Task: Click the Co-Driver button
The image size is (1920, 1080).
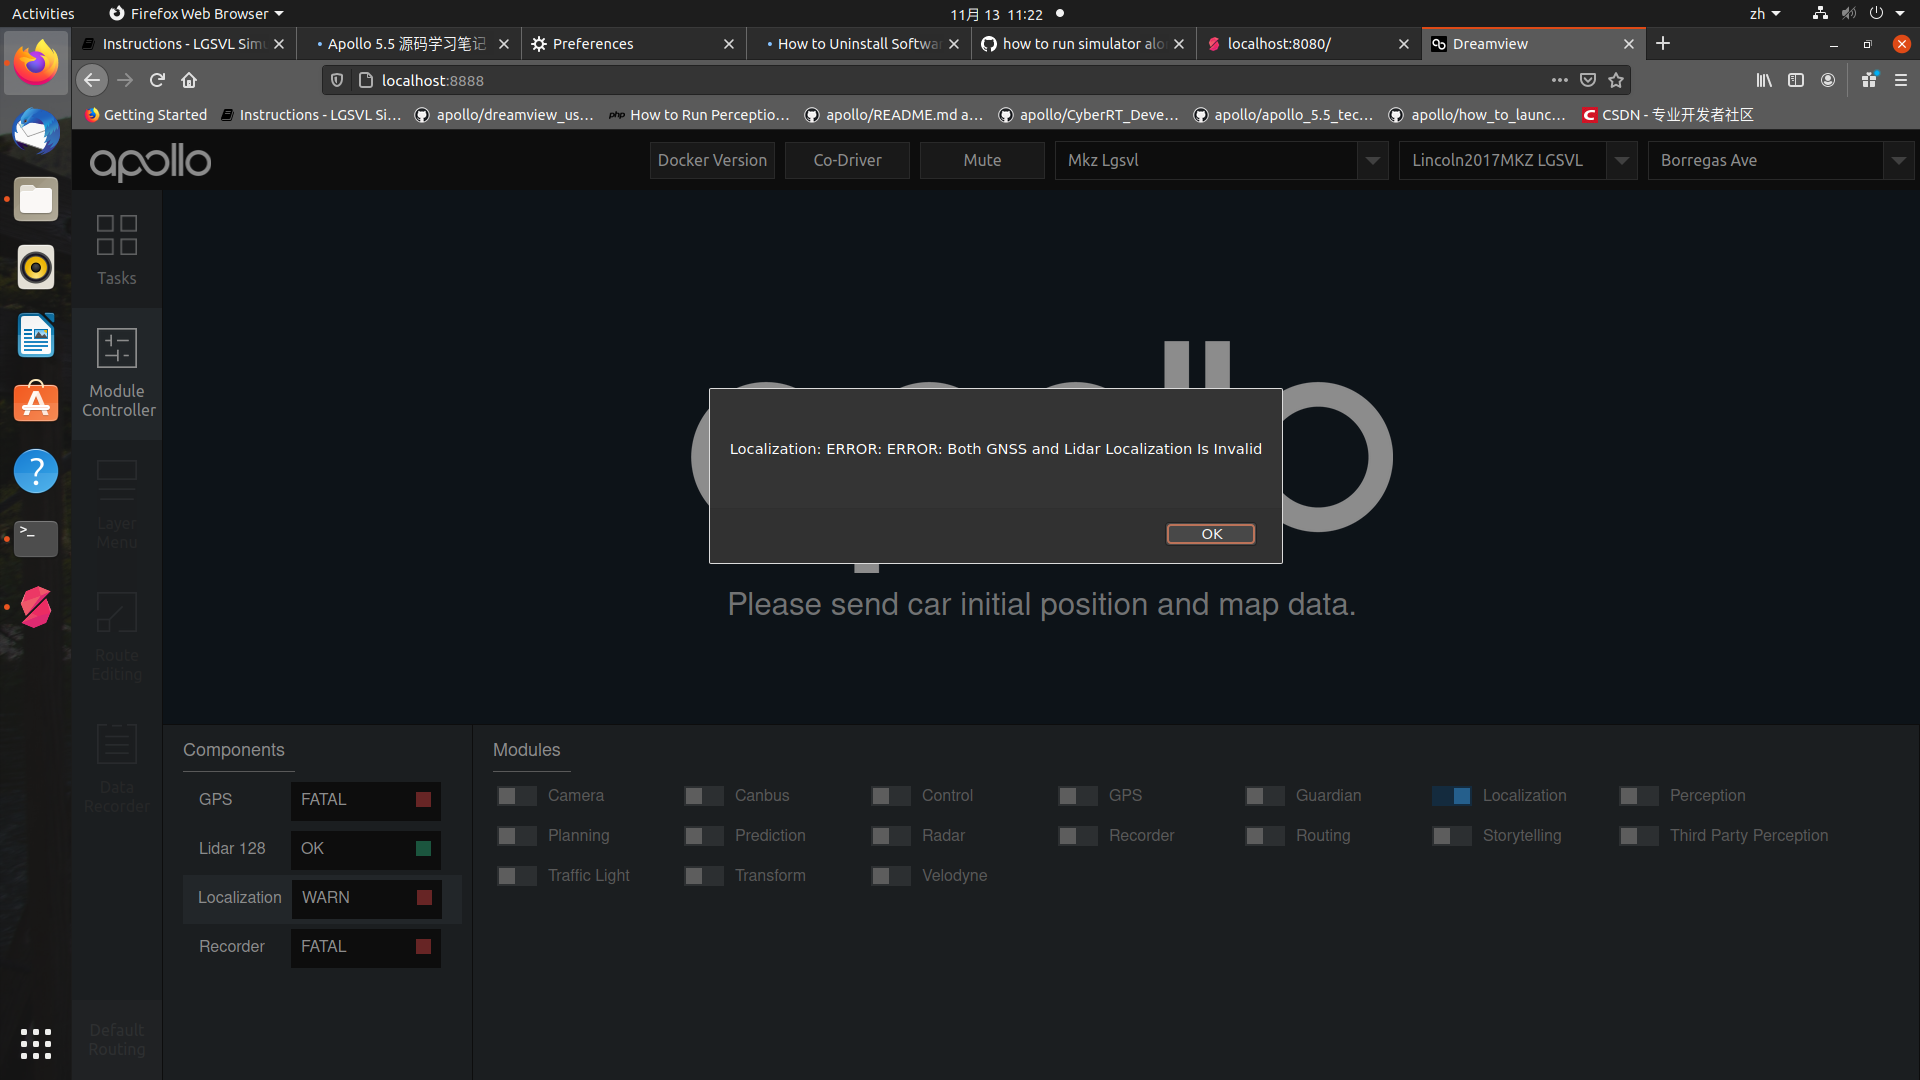Action: pos(846,160)
